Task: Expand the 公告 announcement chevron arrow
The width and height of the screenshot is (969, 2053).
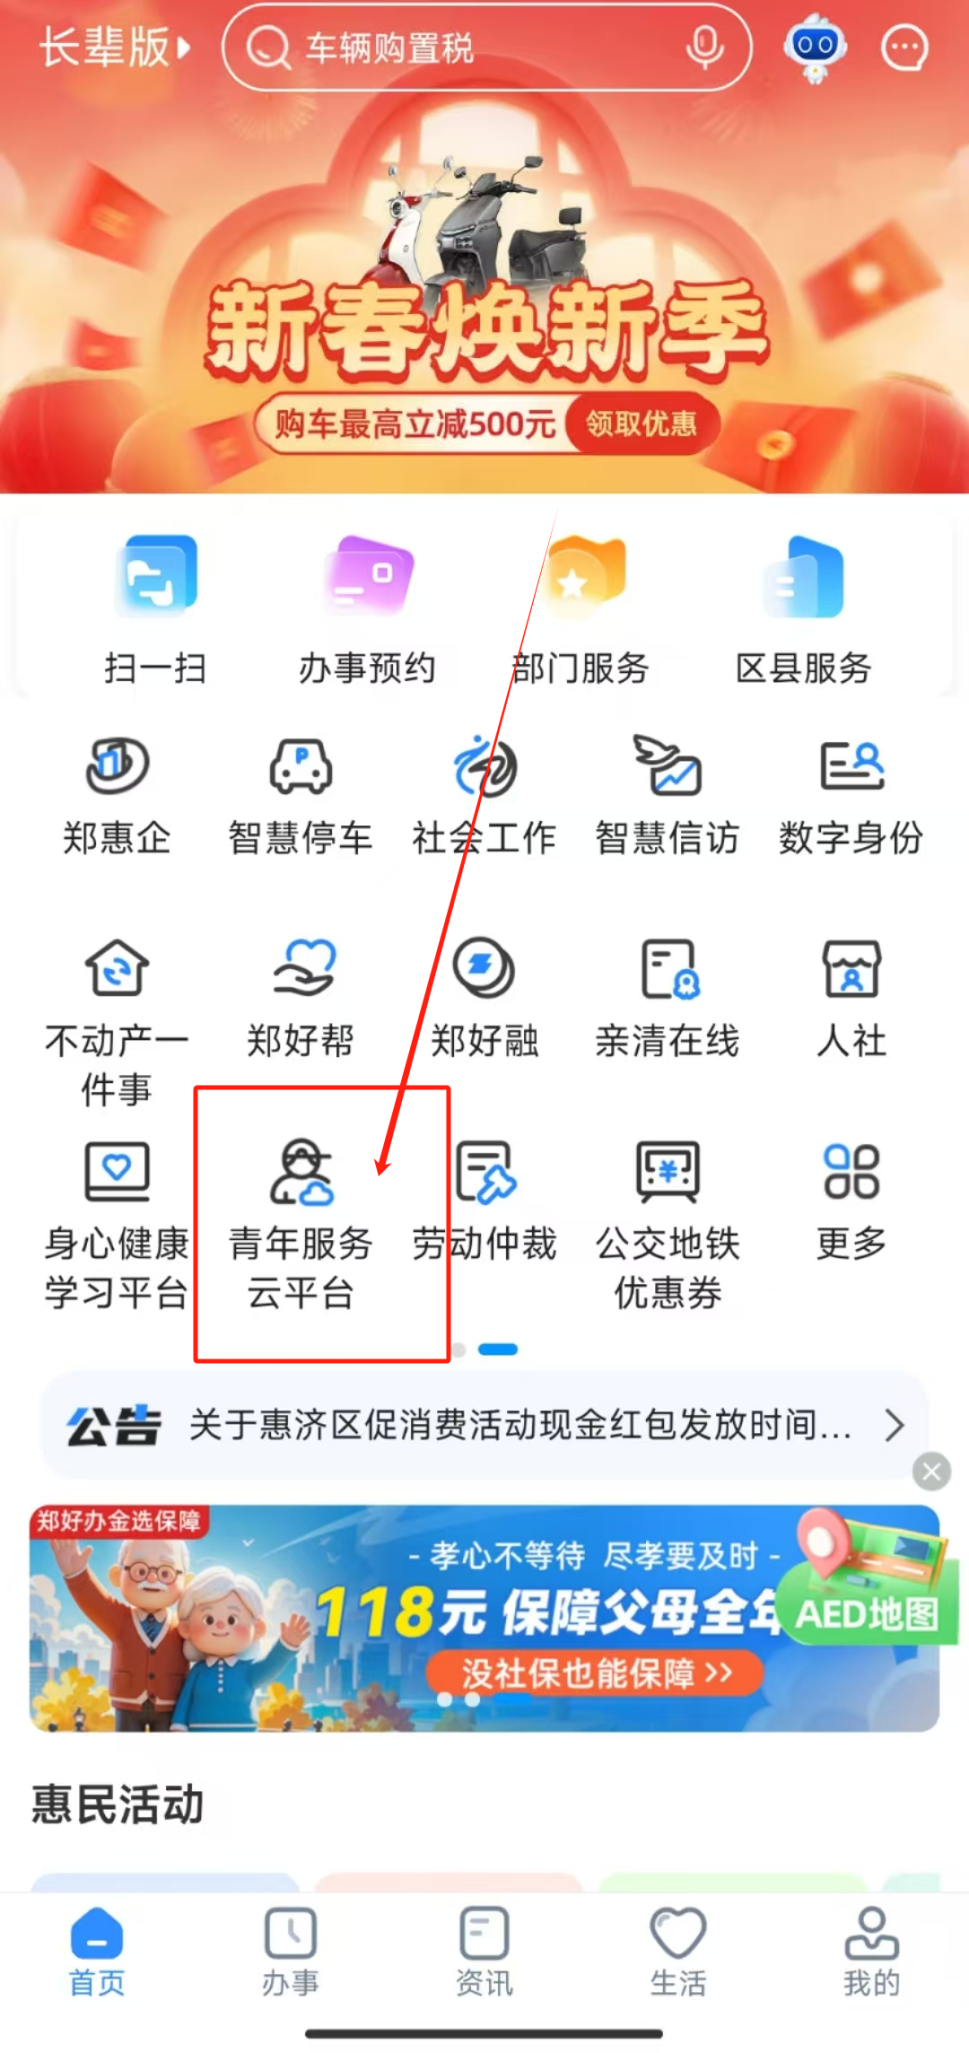Action: [895, 1424]
